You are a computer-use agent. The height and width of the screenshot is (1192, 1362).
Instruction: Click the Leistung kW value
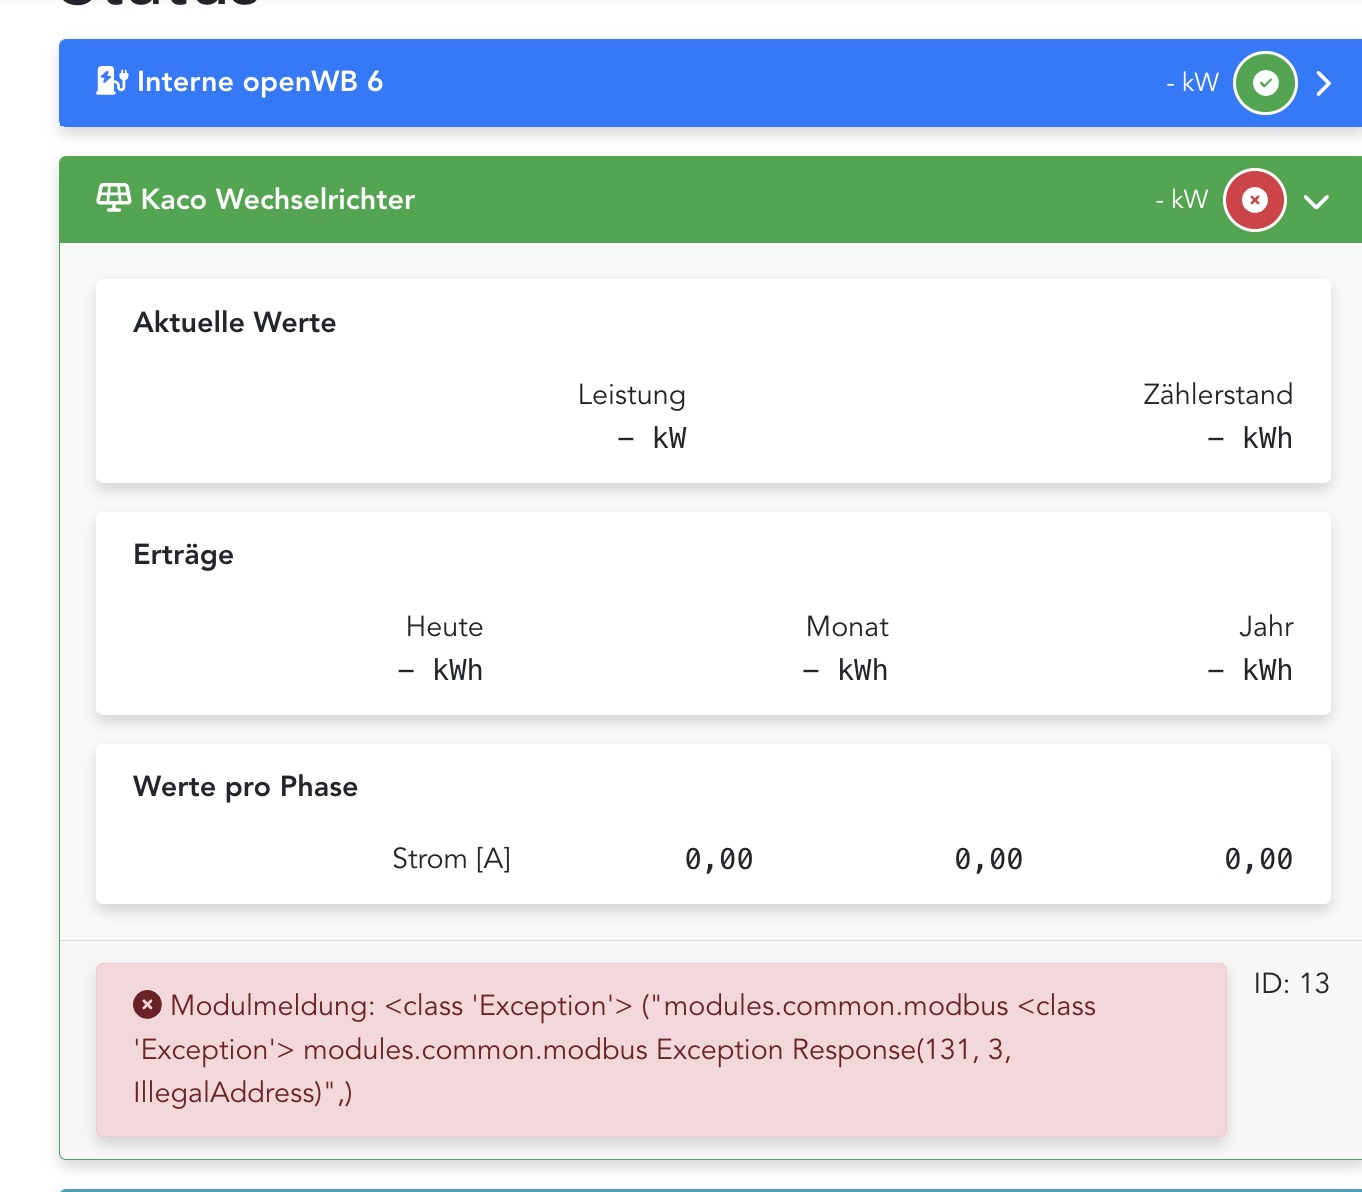(652, 438)
